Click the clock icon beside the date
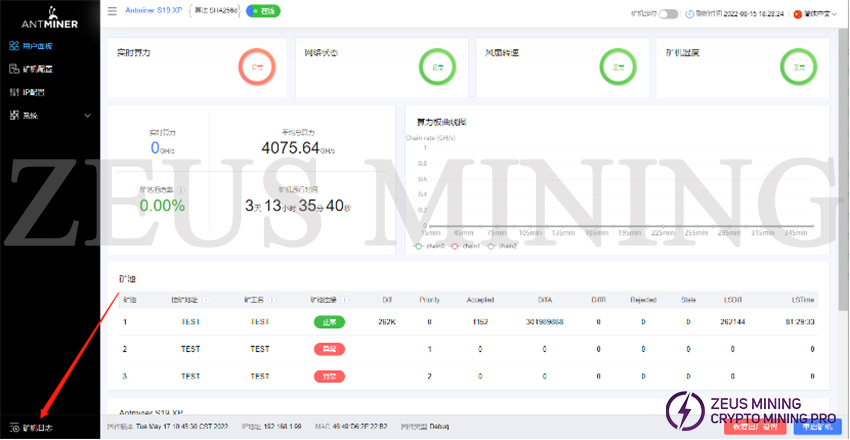850x440 pixels. coord(689,14)
